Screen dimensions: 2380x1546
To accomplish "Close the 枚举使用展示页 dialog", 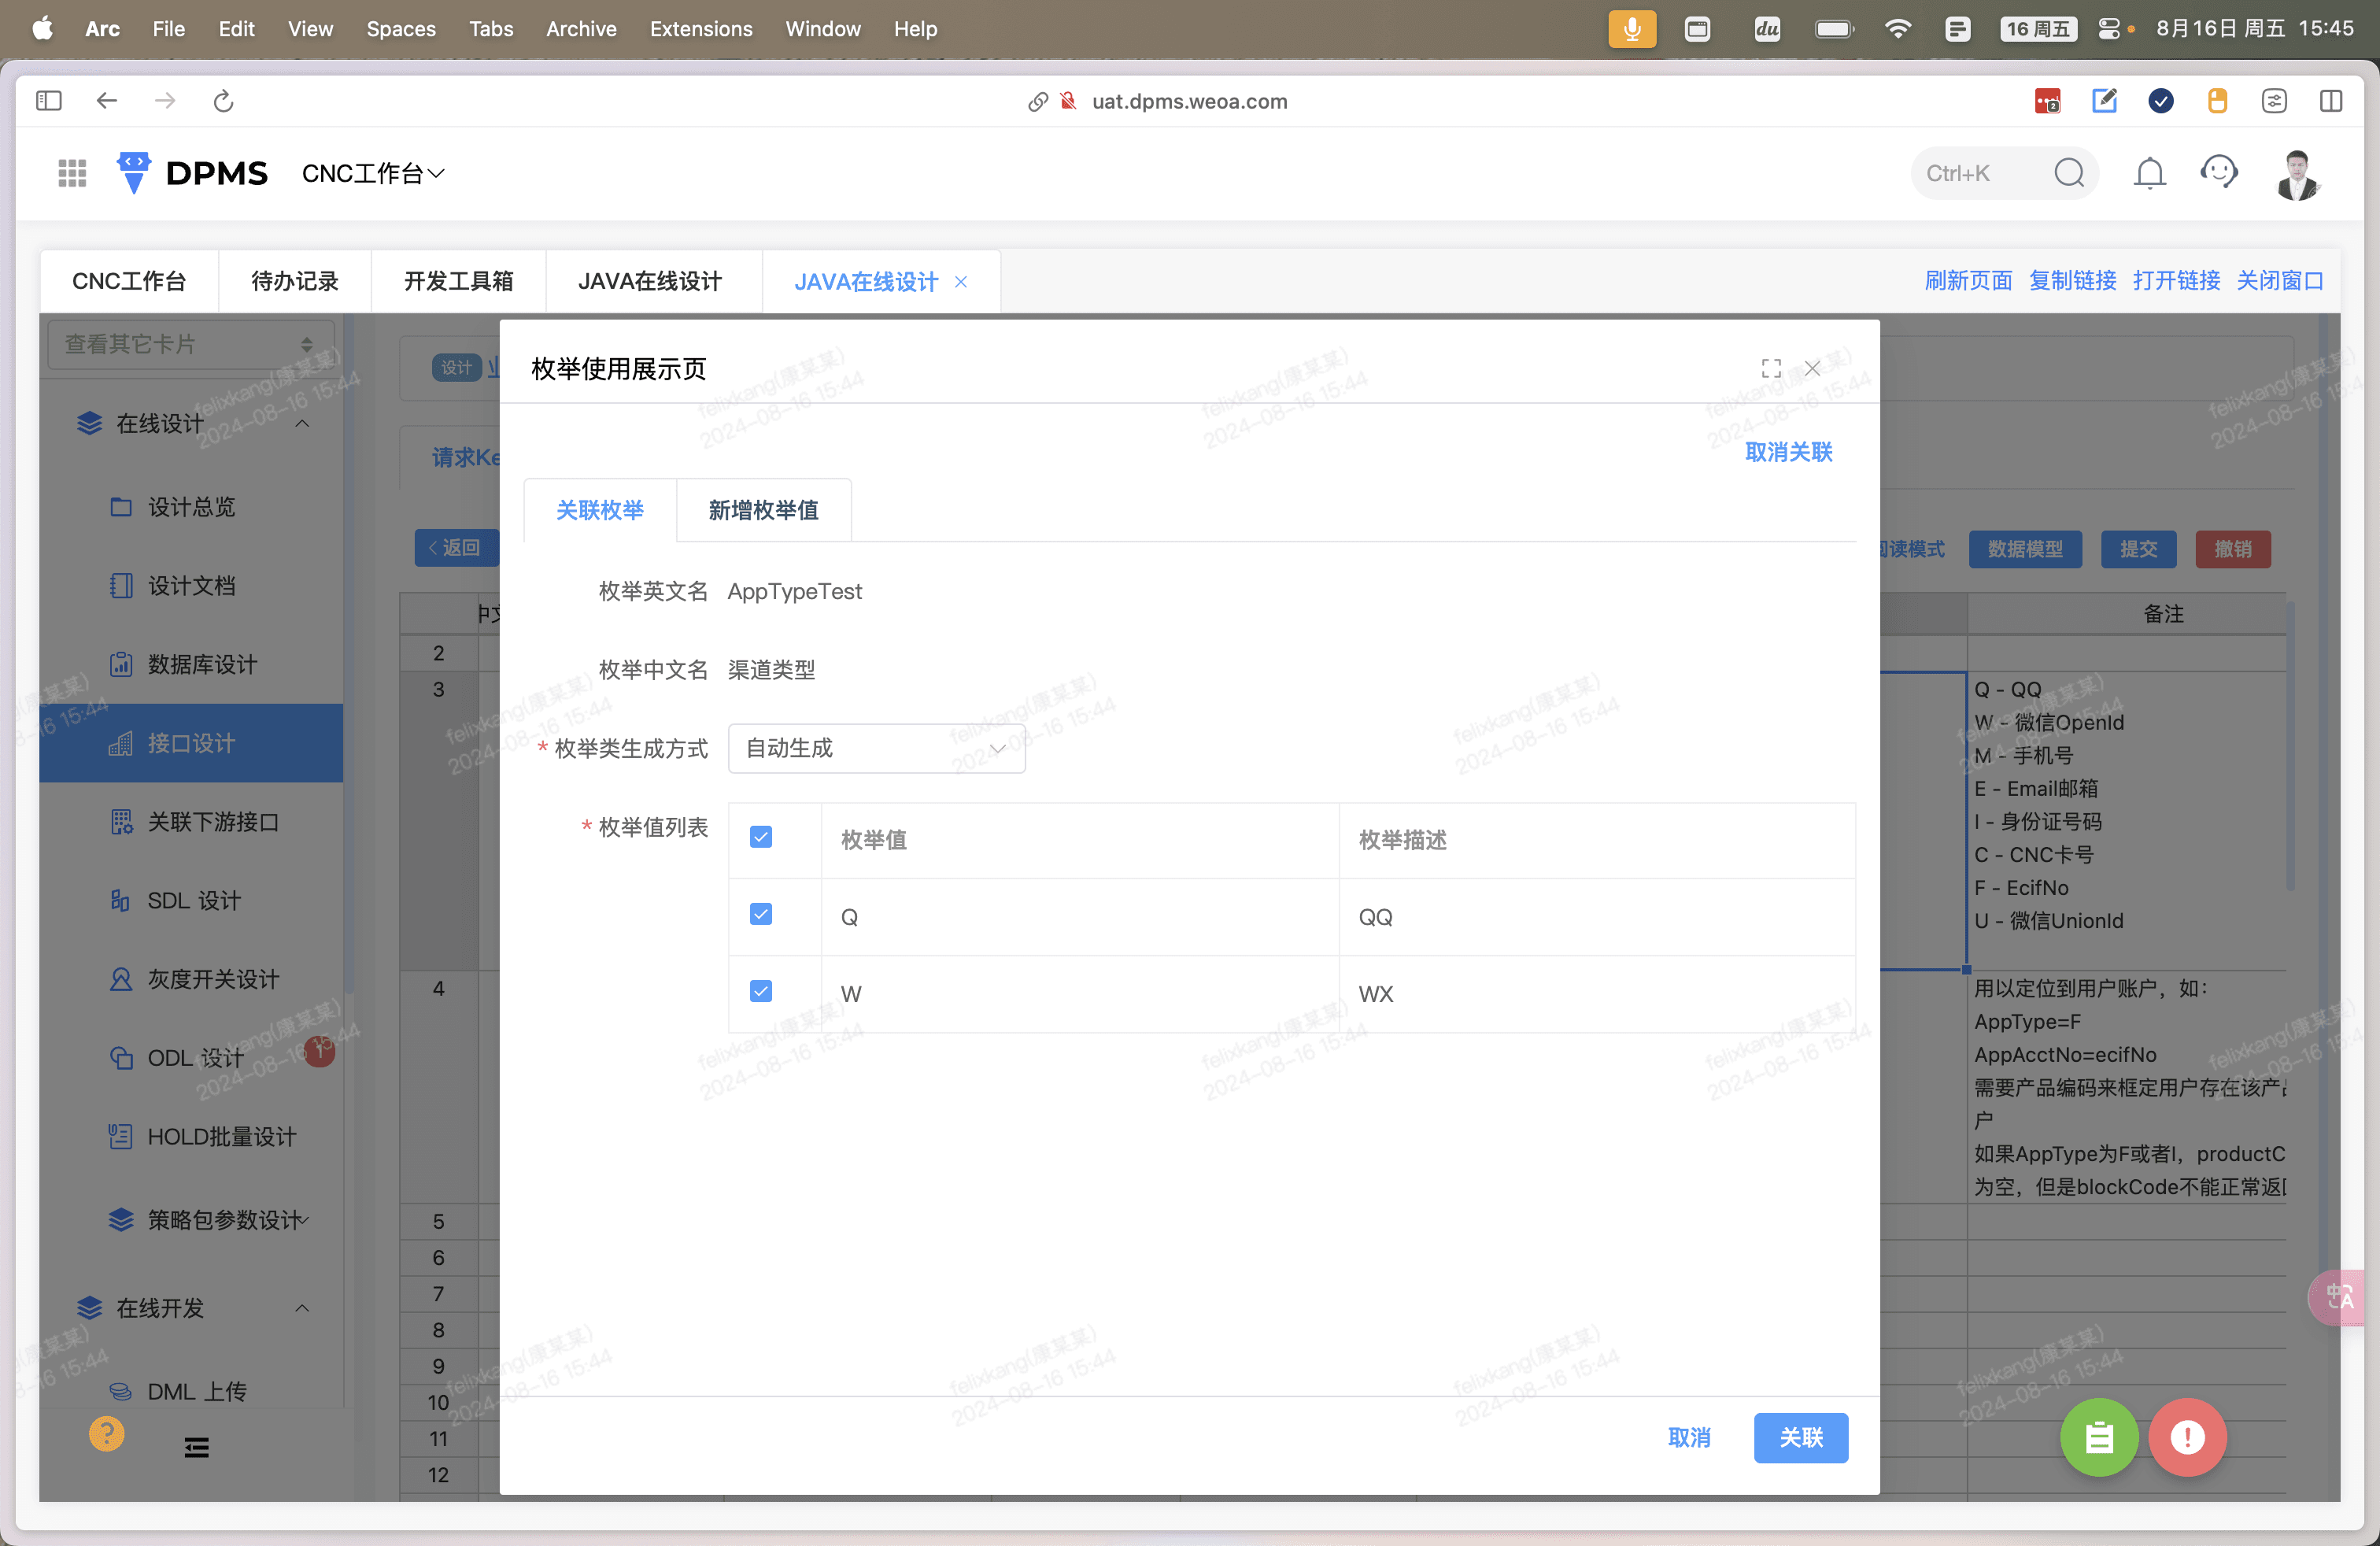I will point(1812,368).
